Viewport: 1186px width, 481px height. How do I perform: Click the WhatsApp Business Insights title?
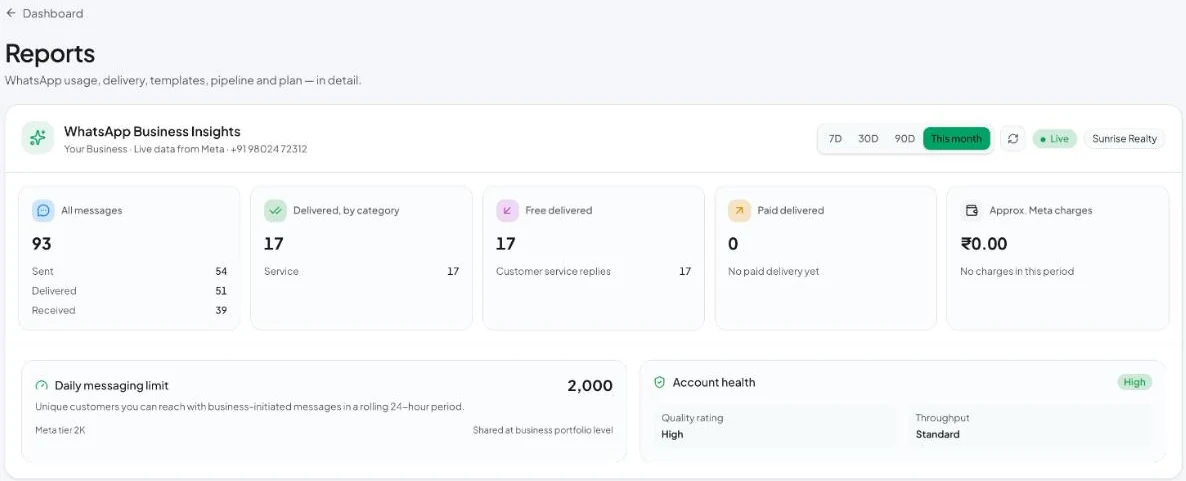(152, 132)
